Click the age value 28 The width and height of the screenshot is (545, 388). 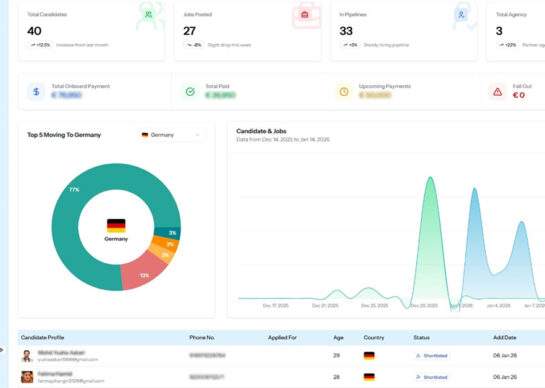[336, 377]
